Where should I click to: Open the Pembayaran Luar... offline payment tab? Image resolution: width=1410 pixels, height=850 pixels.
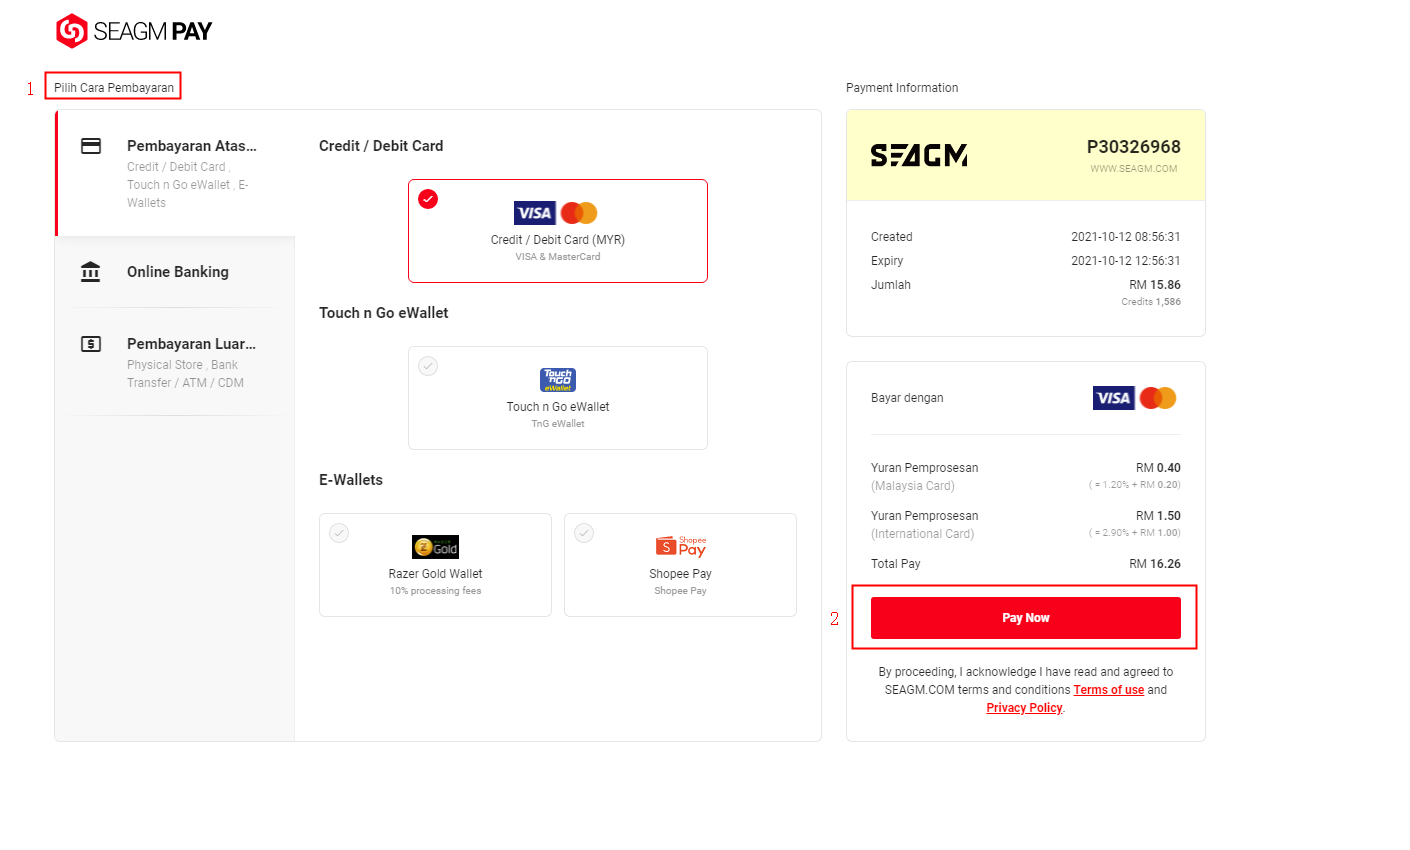(x=175, y=362)
